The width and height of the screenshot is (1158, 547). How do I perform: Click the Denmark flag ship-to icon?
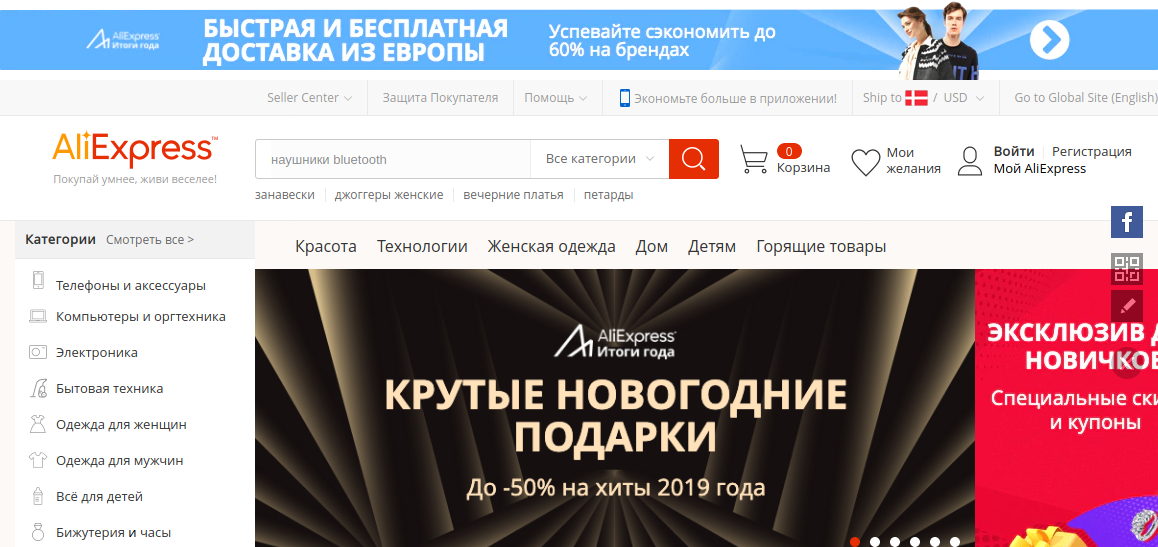917,97
